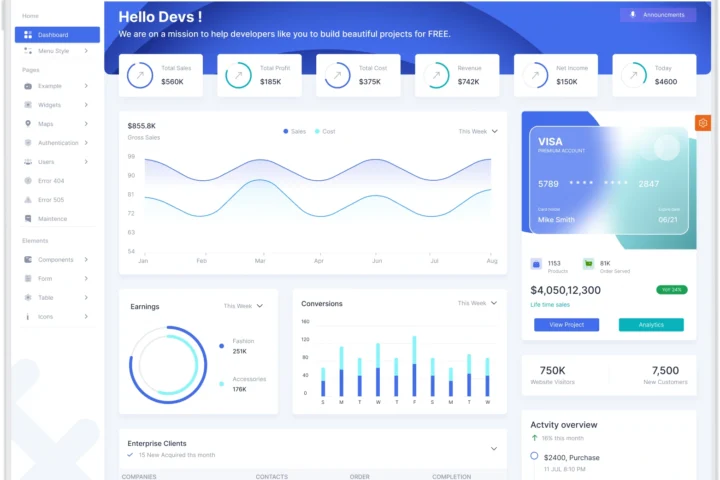Click the Analytics button
Viewport: 720px width, 480px height.
pos(651,325)
